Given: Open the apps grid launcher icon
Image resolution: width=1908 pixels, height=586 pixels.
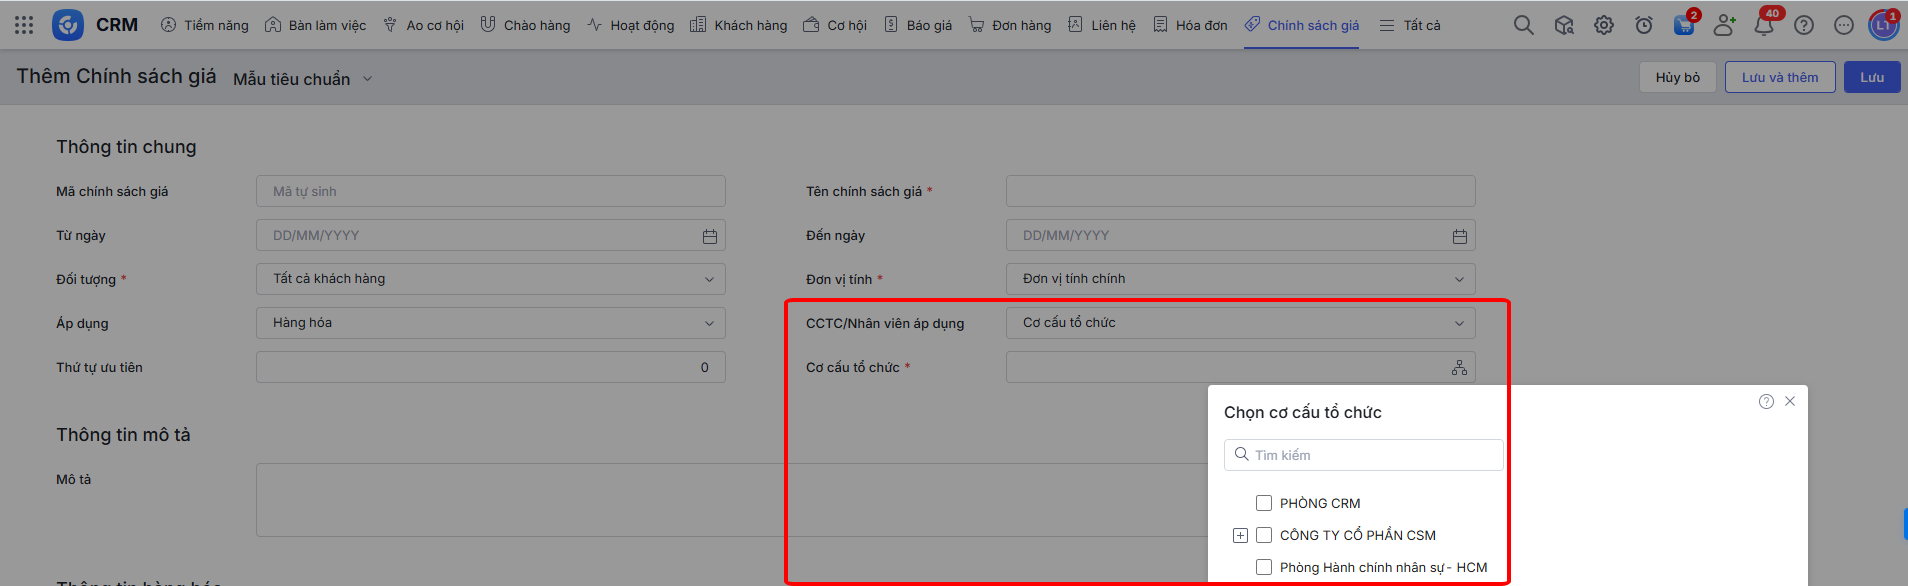Looking at the screenshot, I should pyautogui.click(x=24, y=25).
